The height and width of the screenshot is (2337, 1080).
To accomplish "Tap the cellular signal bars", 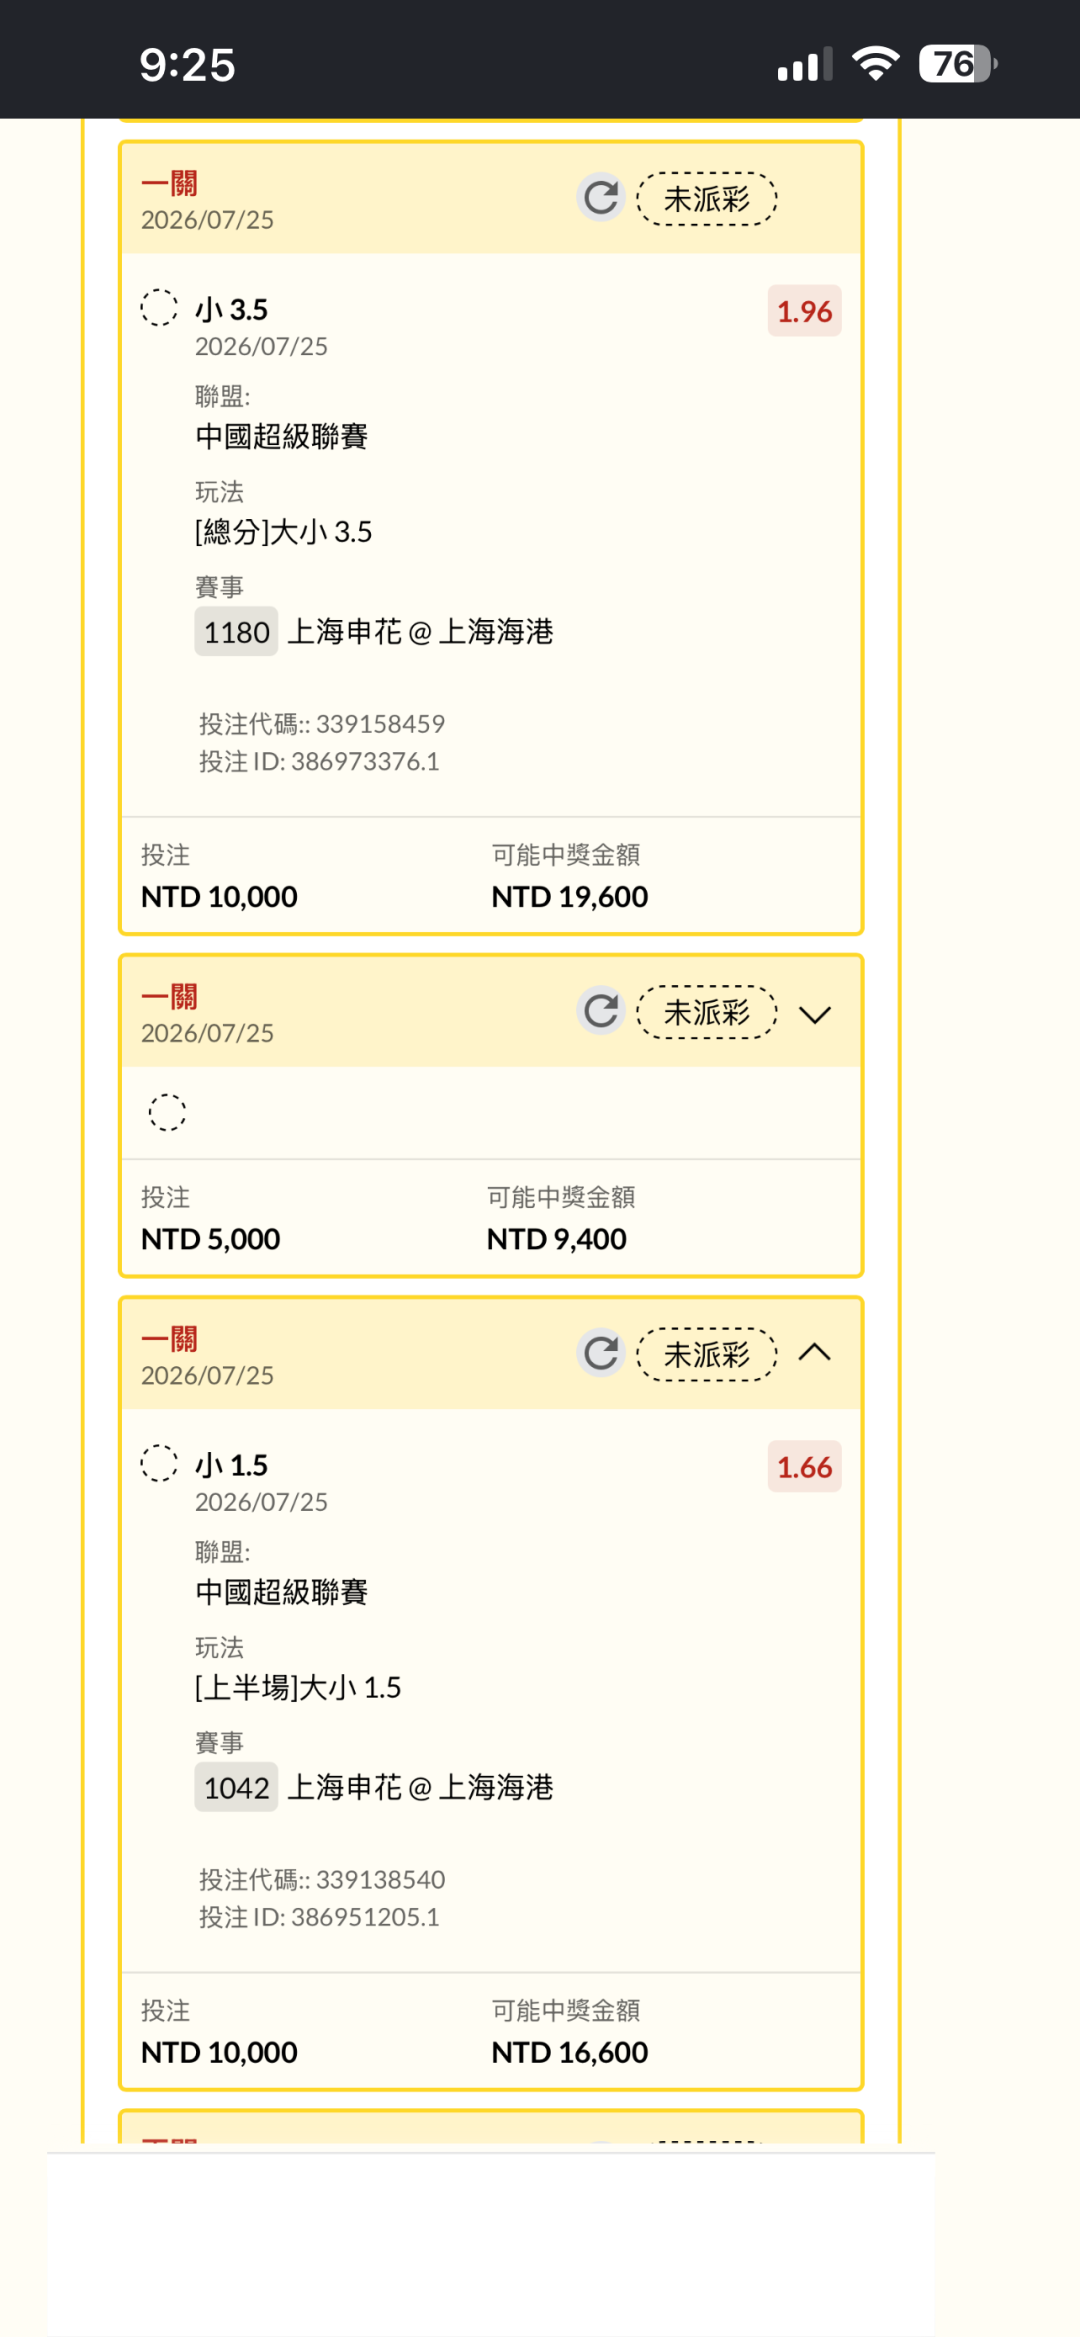I will (805, 65).
